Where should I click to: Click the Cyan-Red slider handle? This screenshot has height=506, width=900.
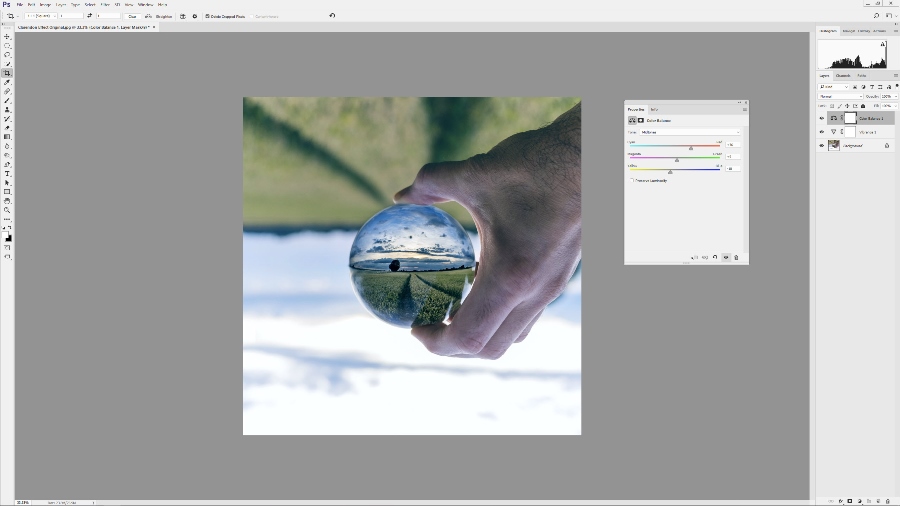coord(691,148)
